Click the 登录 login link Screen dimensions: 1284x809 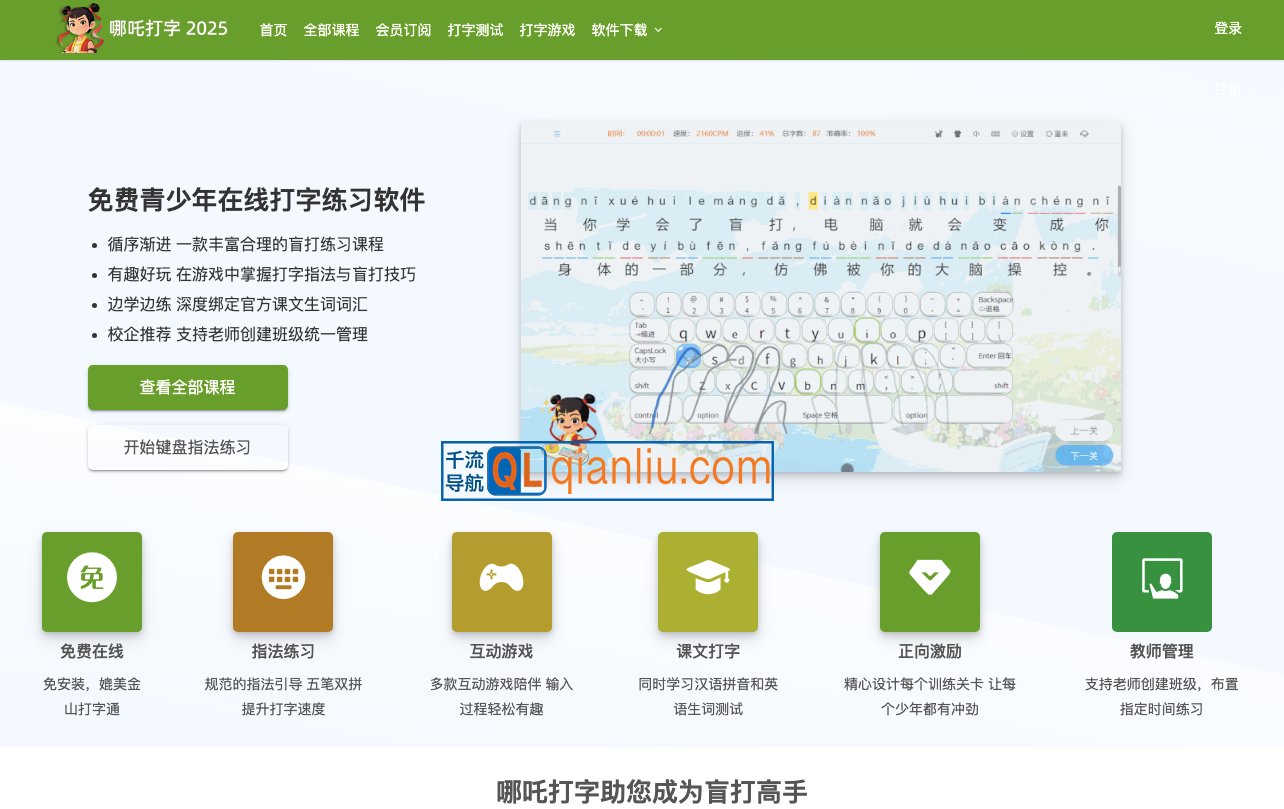(x=1228, y=29)
